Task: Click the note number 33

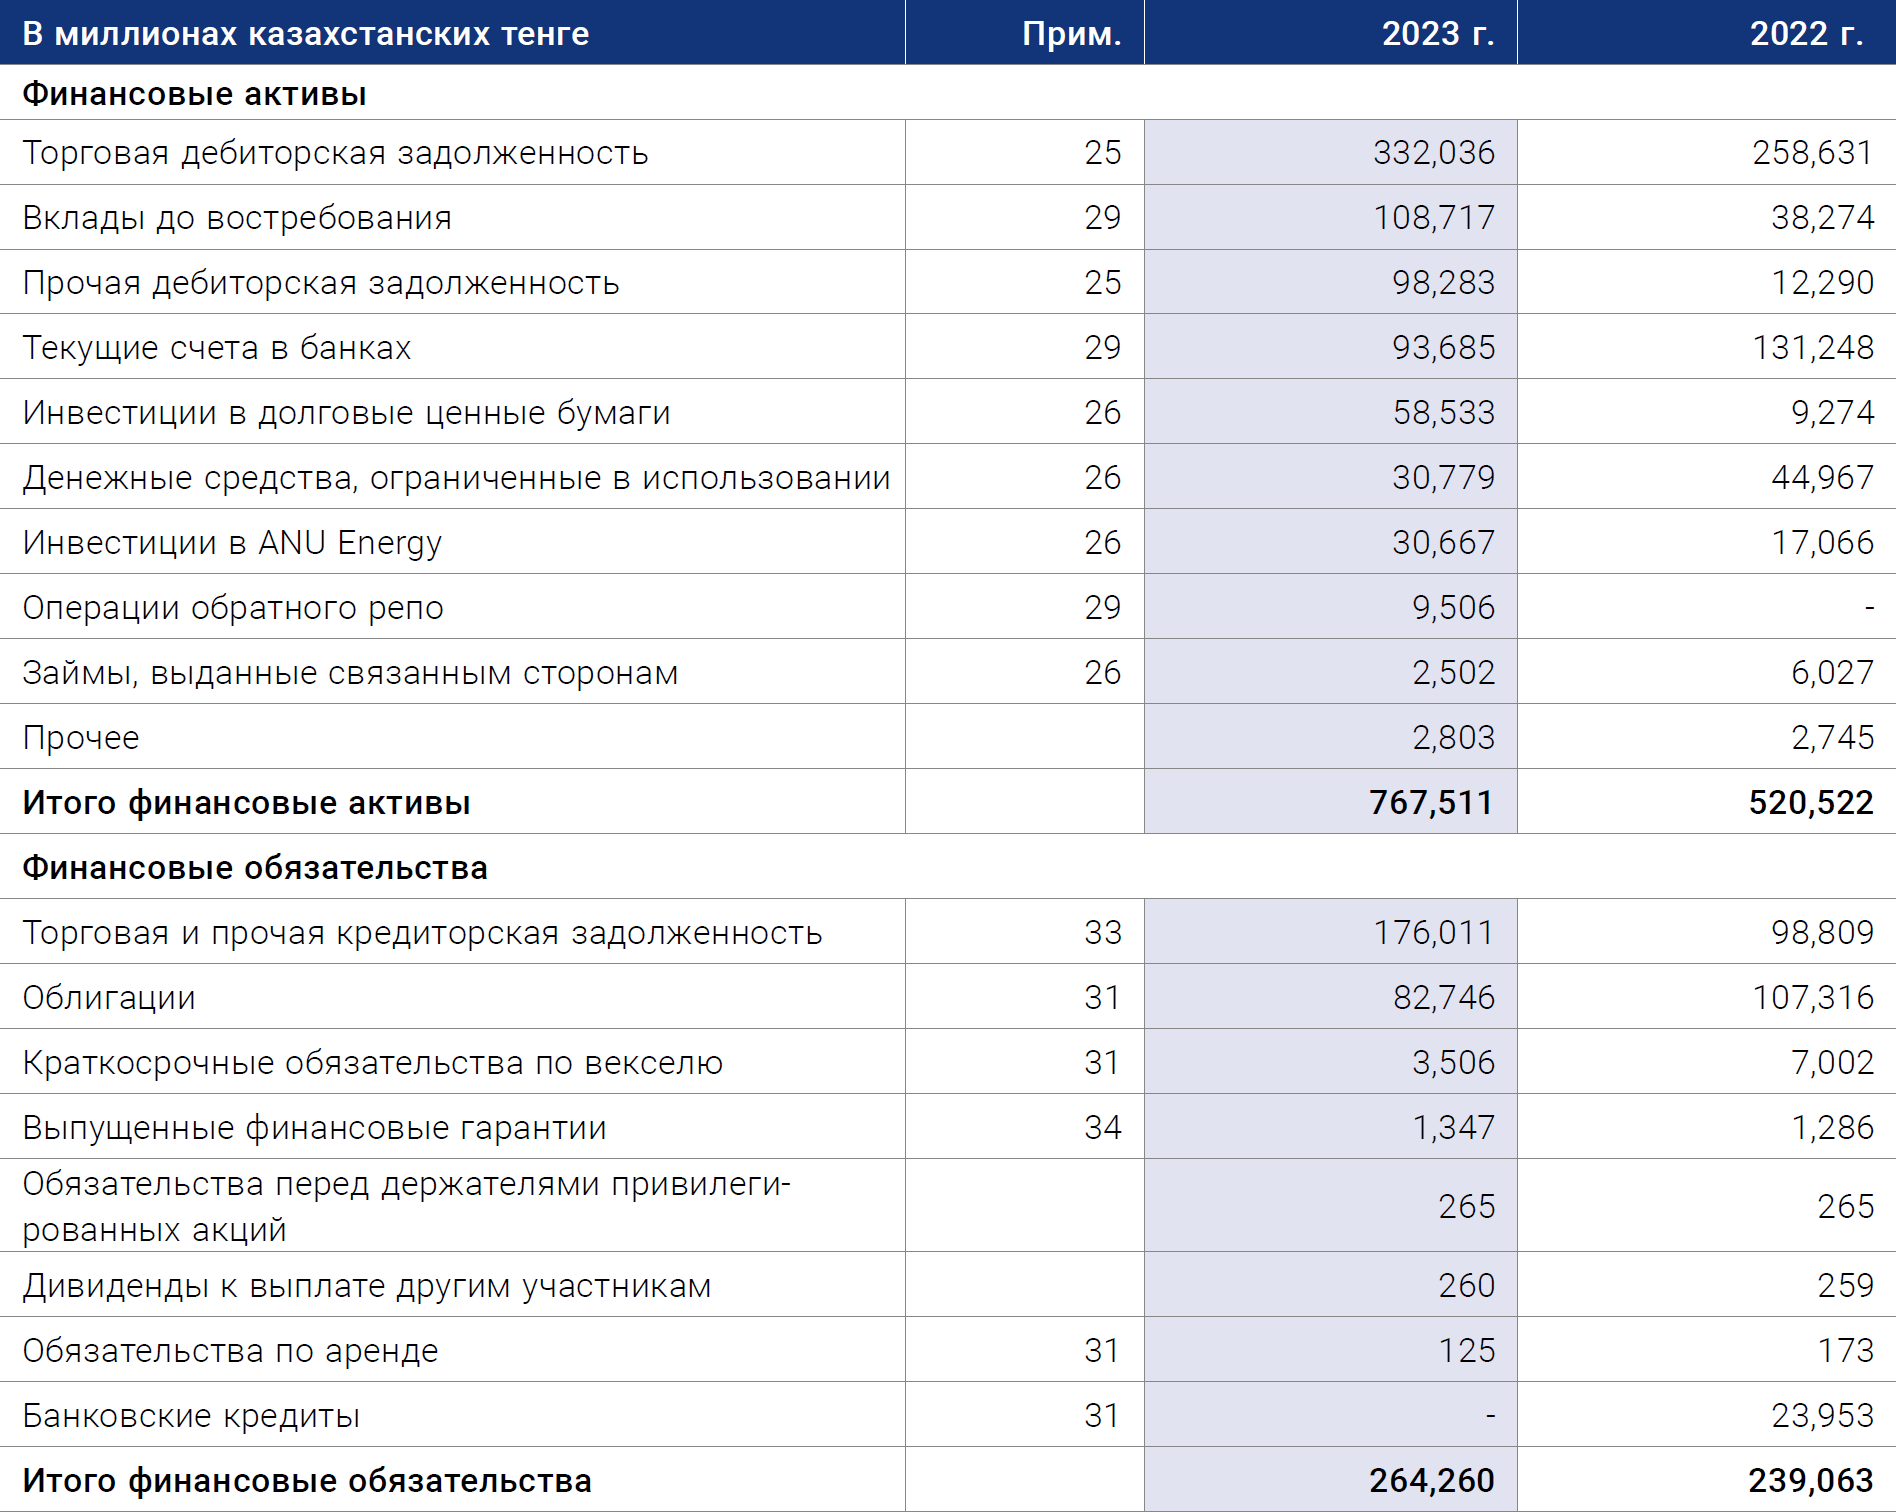Action: click(x=1103, y=933)
